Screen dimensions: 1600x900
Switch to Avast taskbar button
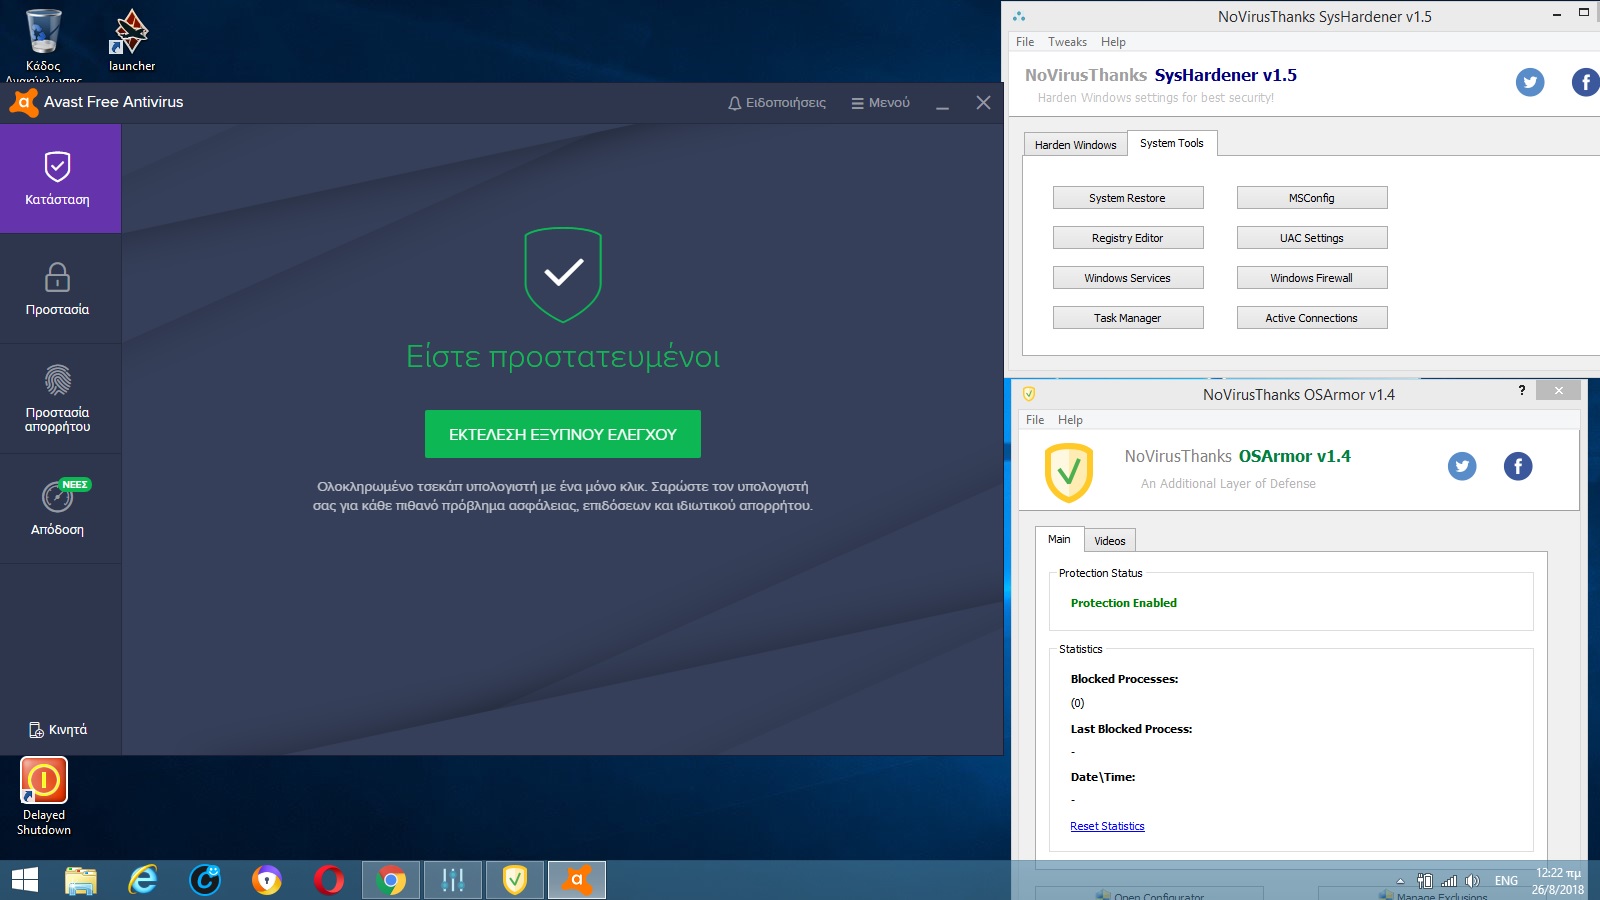[x=577, y=880]
